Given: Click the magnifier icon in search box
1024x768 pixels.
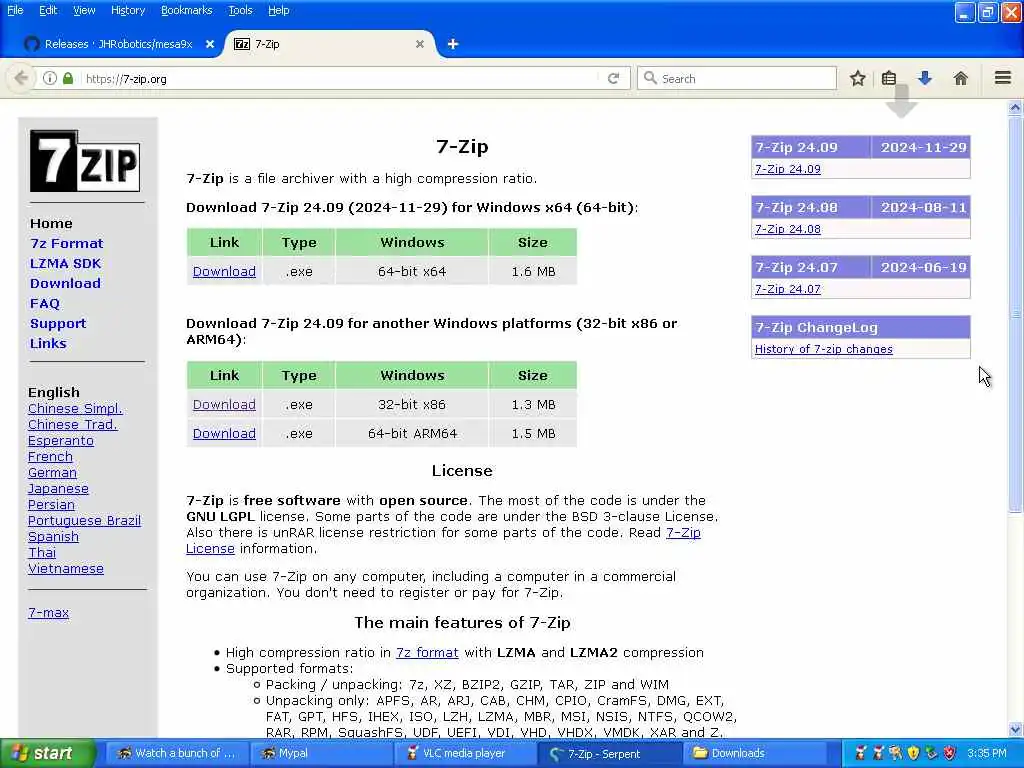Looking at the screenshot, I should pos(650,78).
